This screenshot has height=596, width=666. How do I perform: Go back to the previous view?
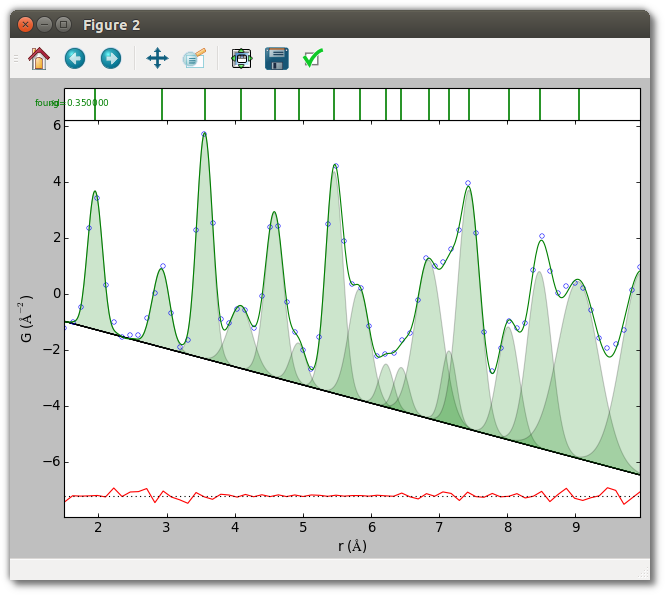click(x=75, y=59)
